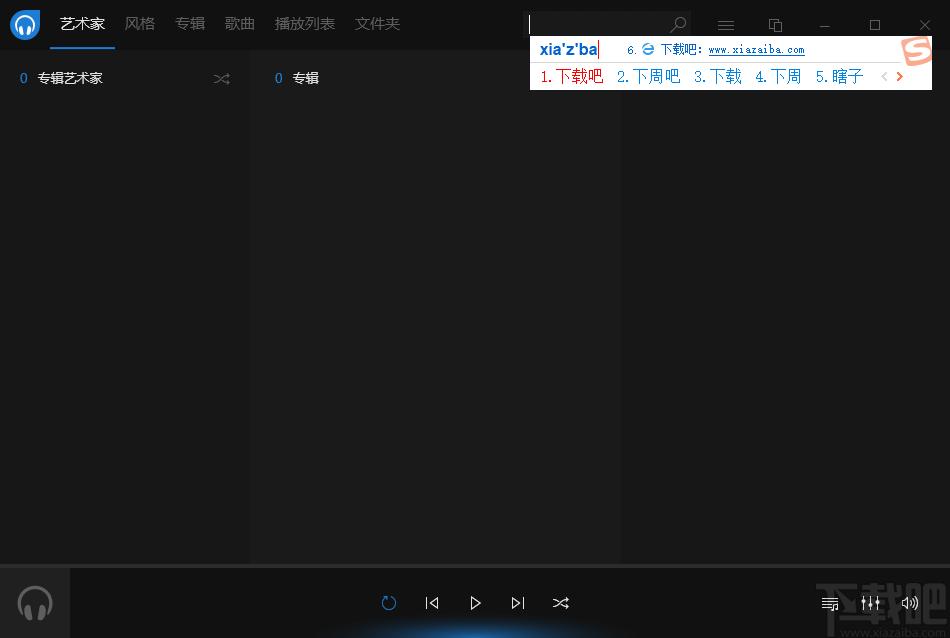Click the Sogou input method logo
This screenshot has width=950, height=638.
click(x=916, y=51)
